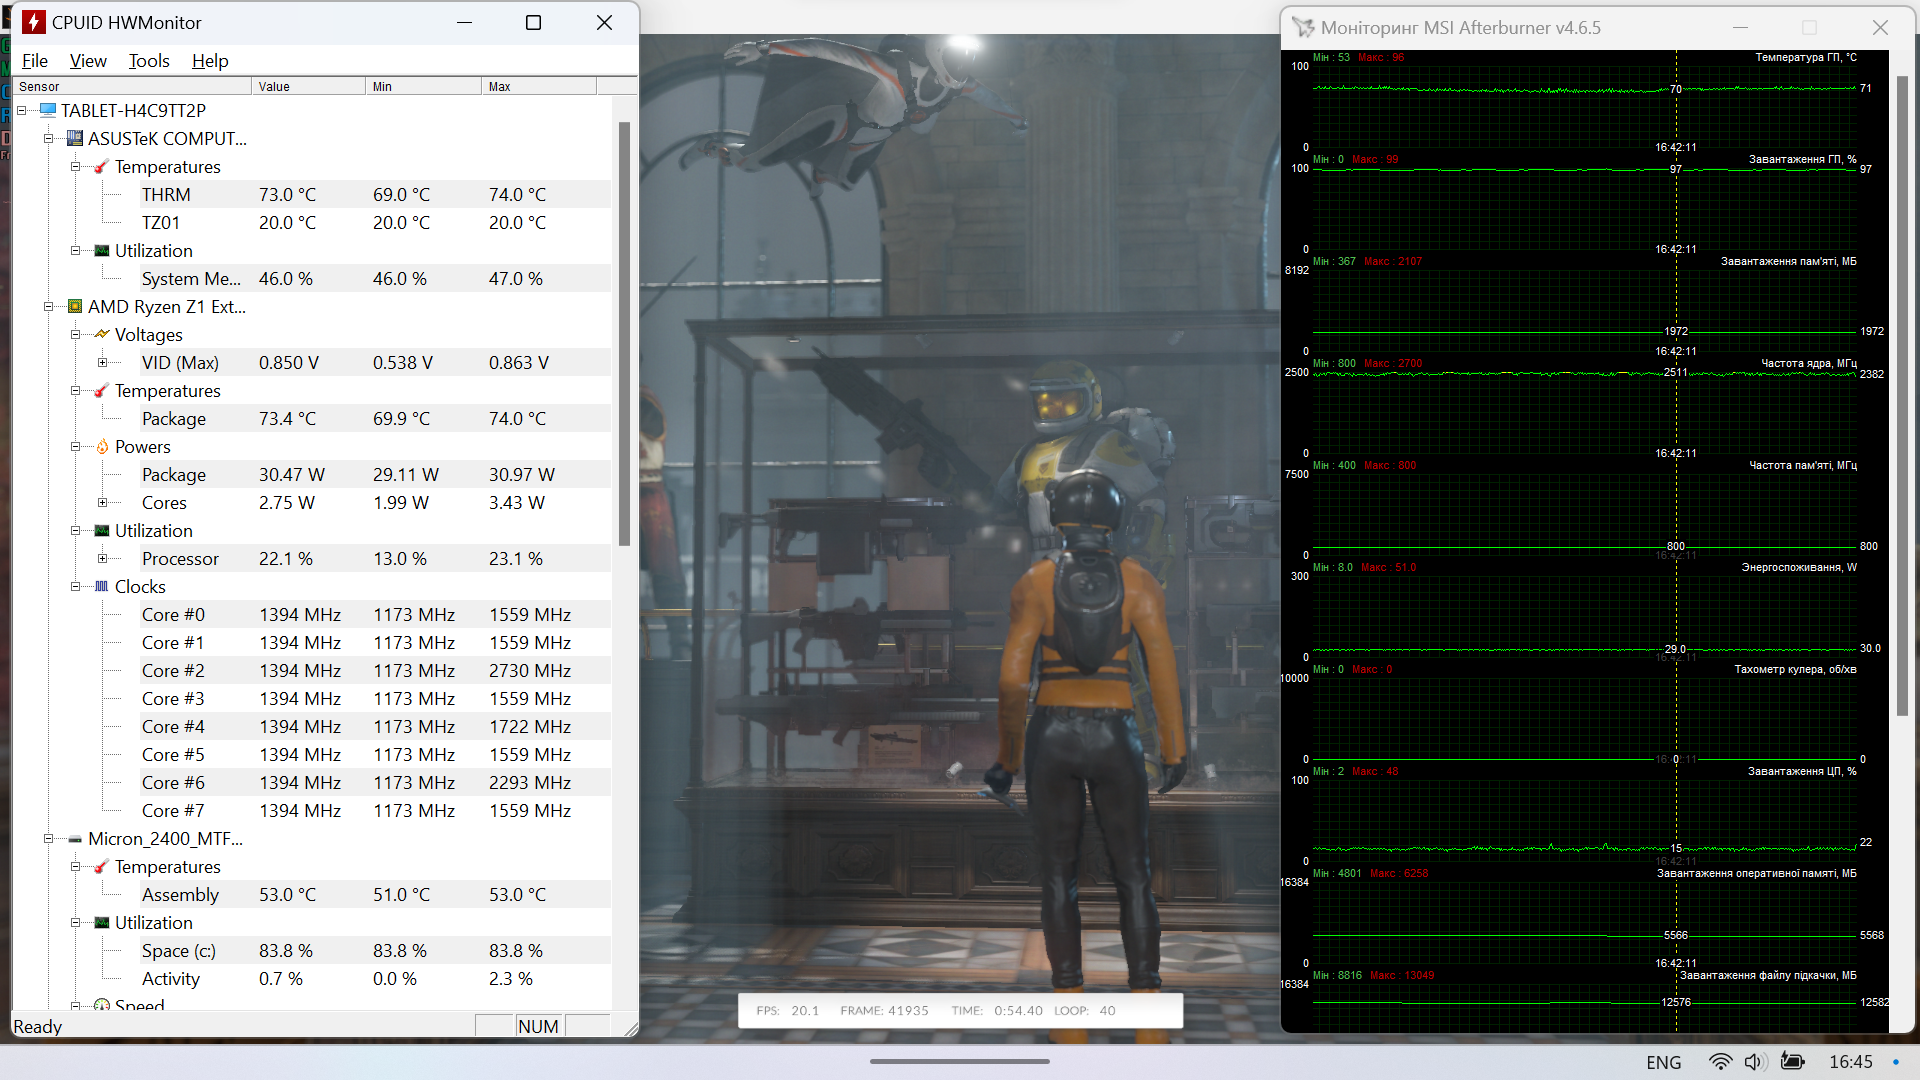Click the Clocks node icon
1920x1080 pixels.
(102, 587)
